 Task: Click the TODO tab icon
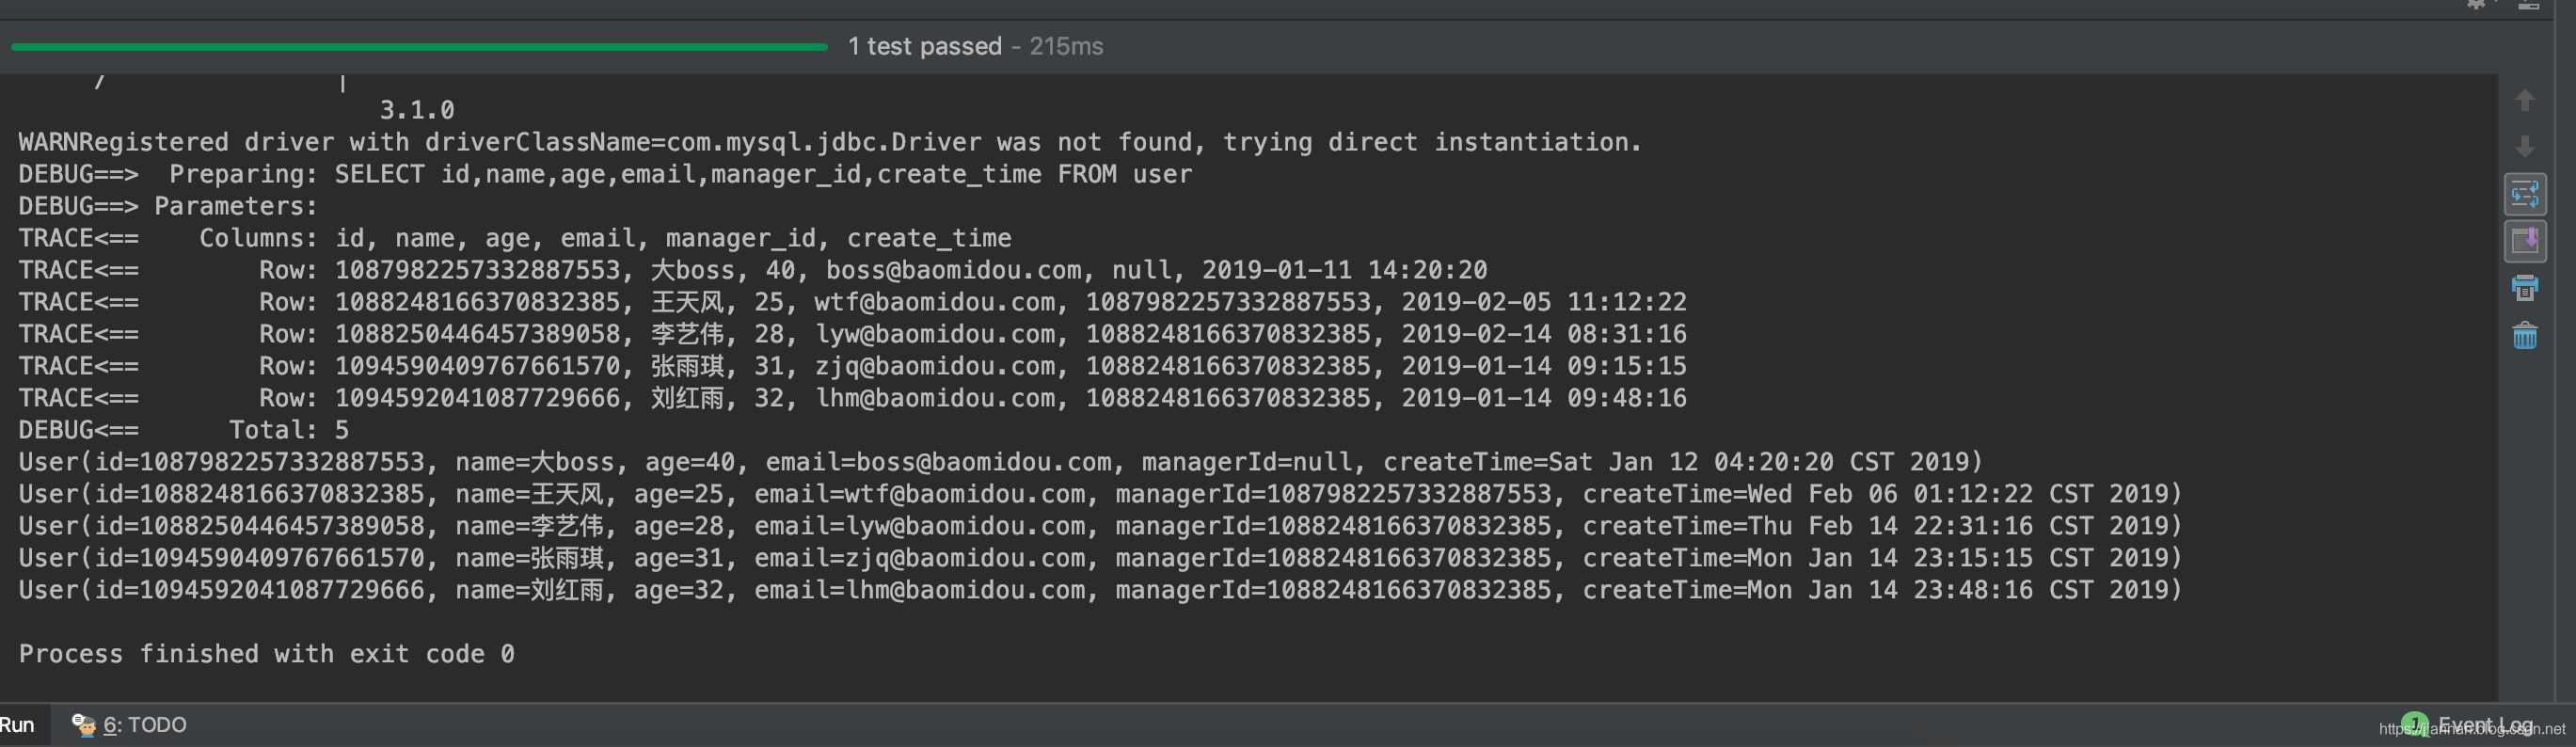coord(83,724)
